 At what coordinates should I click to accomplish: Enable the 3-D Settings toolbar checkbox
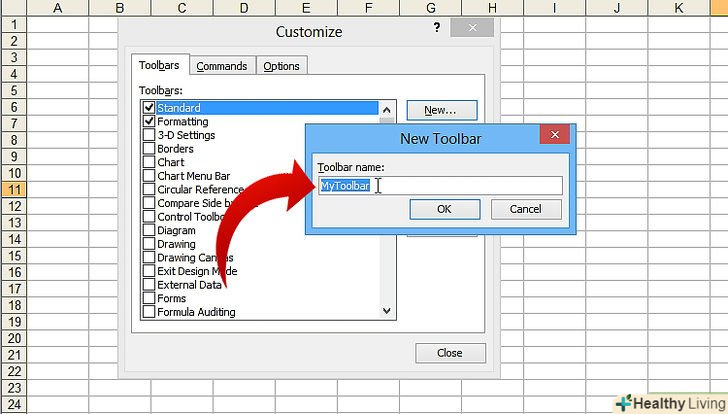point(149,135)
